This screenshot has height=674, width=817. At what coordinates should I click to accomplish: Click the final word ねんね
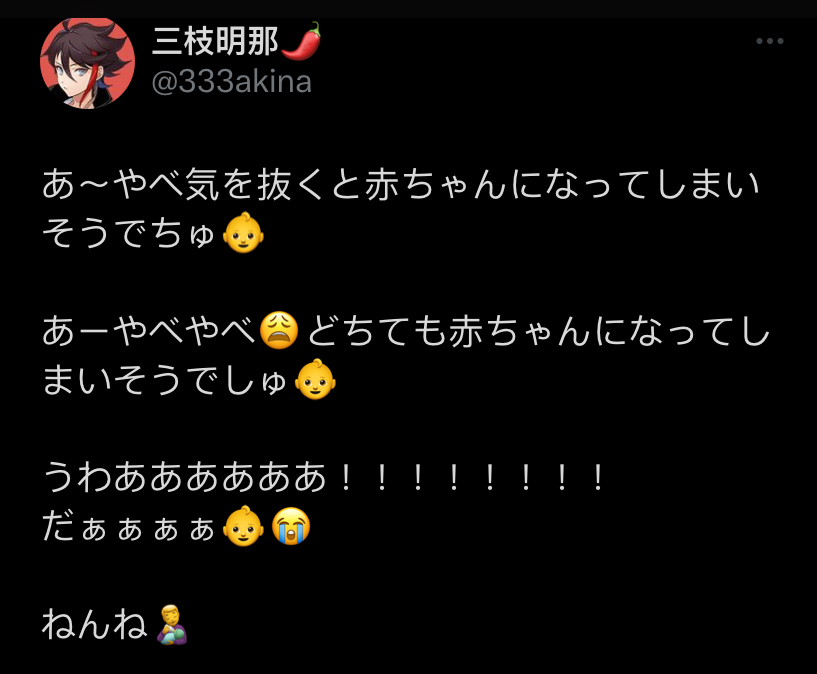tap(95, 624)
